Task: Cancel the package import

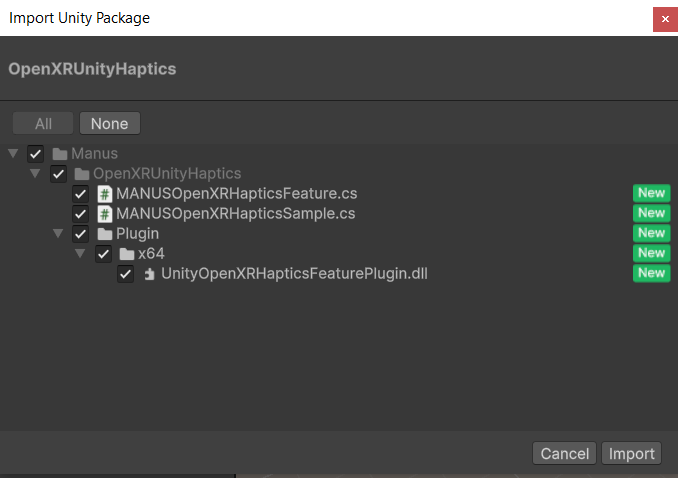Action: click(x=564, y=454)
